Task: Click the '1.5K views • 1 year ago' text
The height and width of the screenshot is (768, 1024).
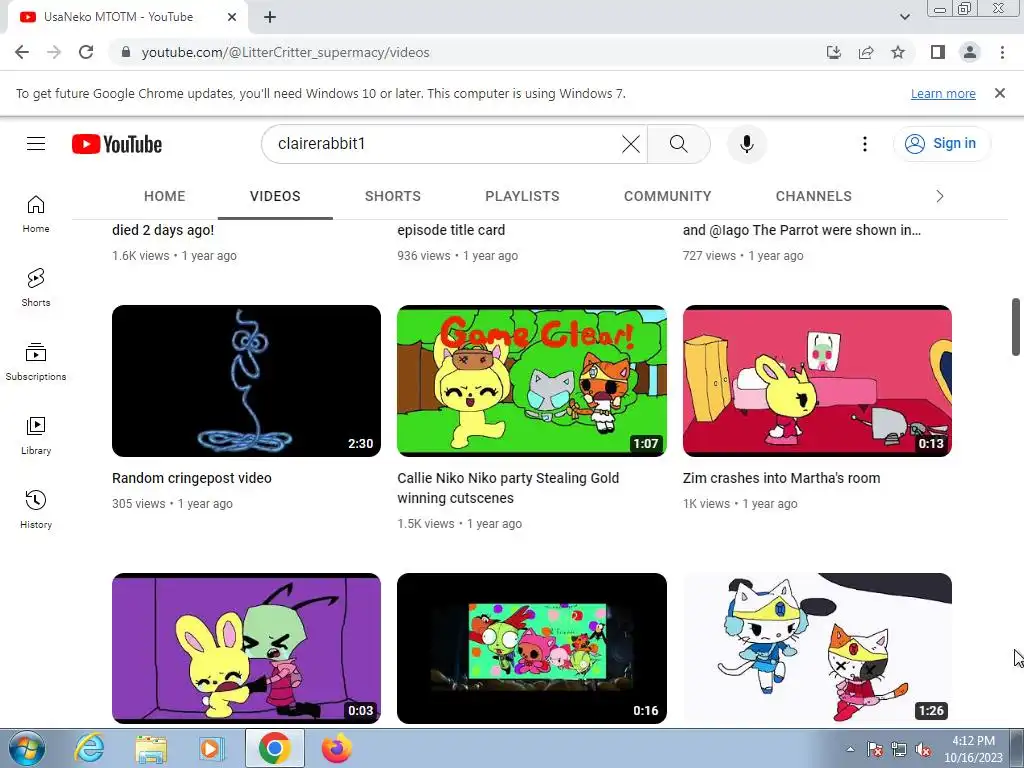Action: pyautogui.click(x=460, y=524)
